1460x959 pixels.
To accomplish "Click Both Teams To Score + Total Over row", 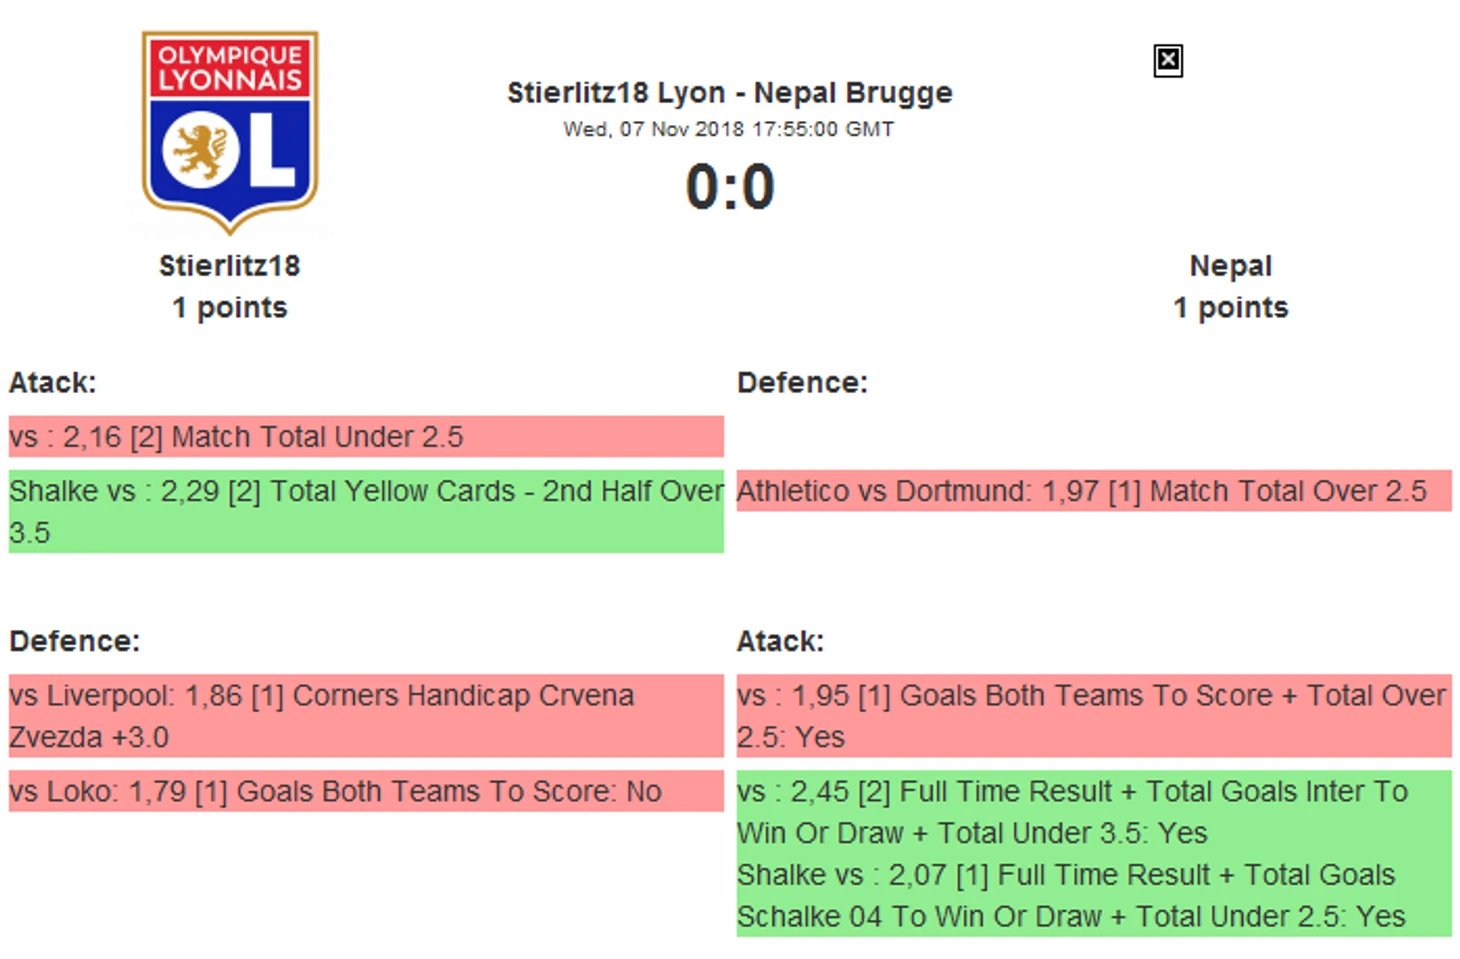I will [x=1093, y=716].
